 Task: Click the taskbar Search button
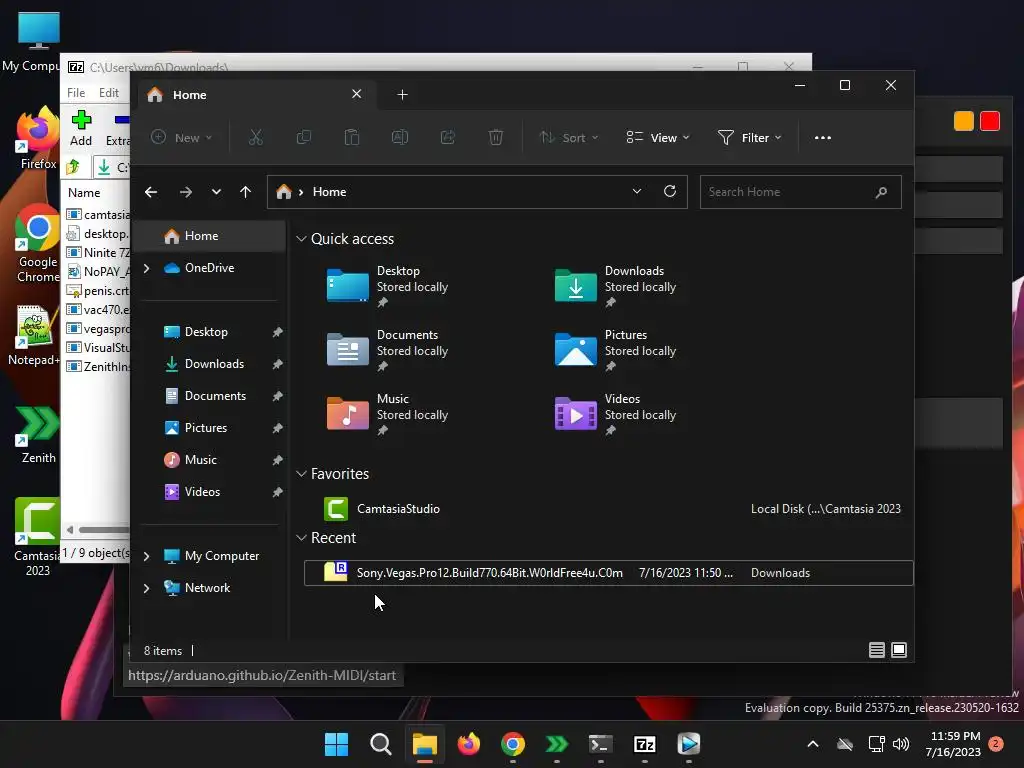tap(381, 744)
